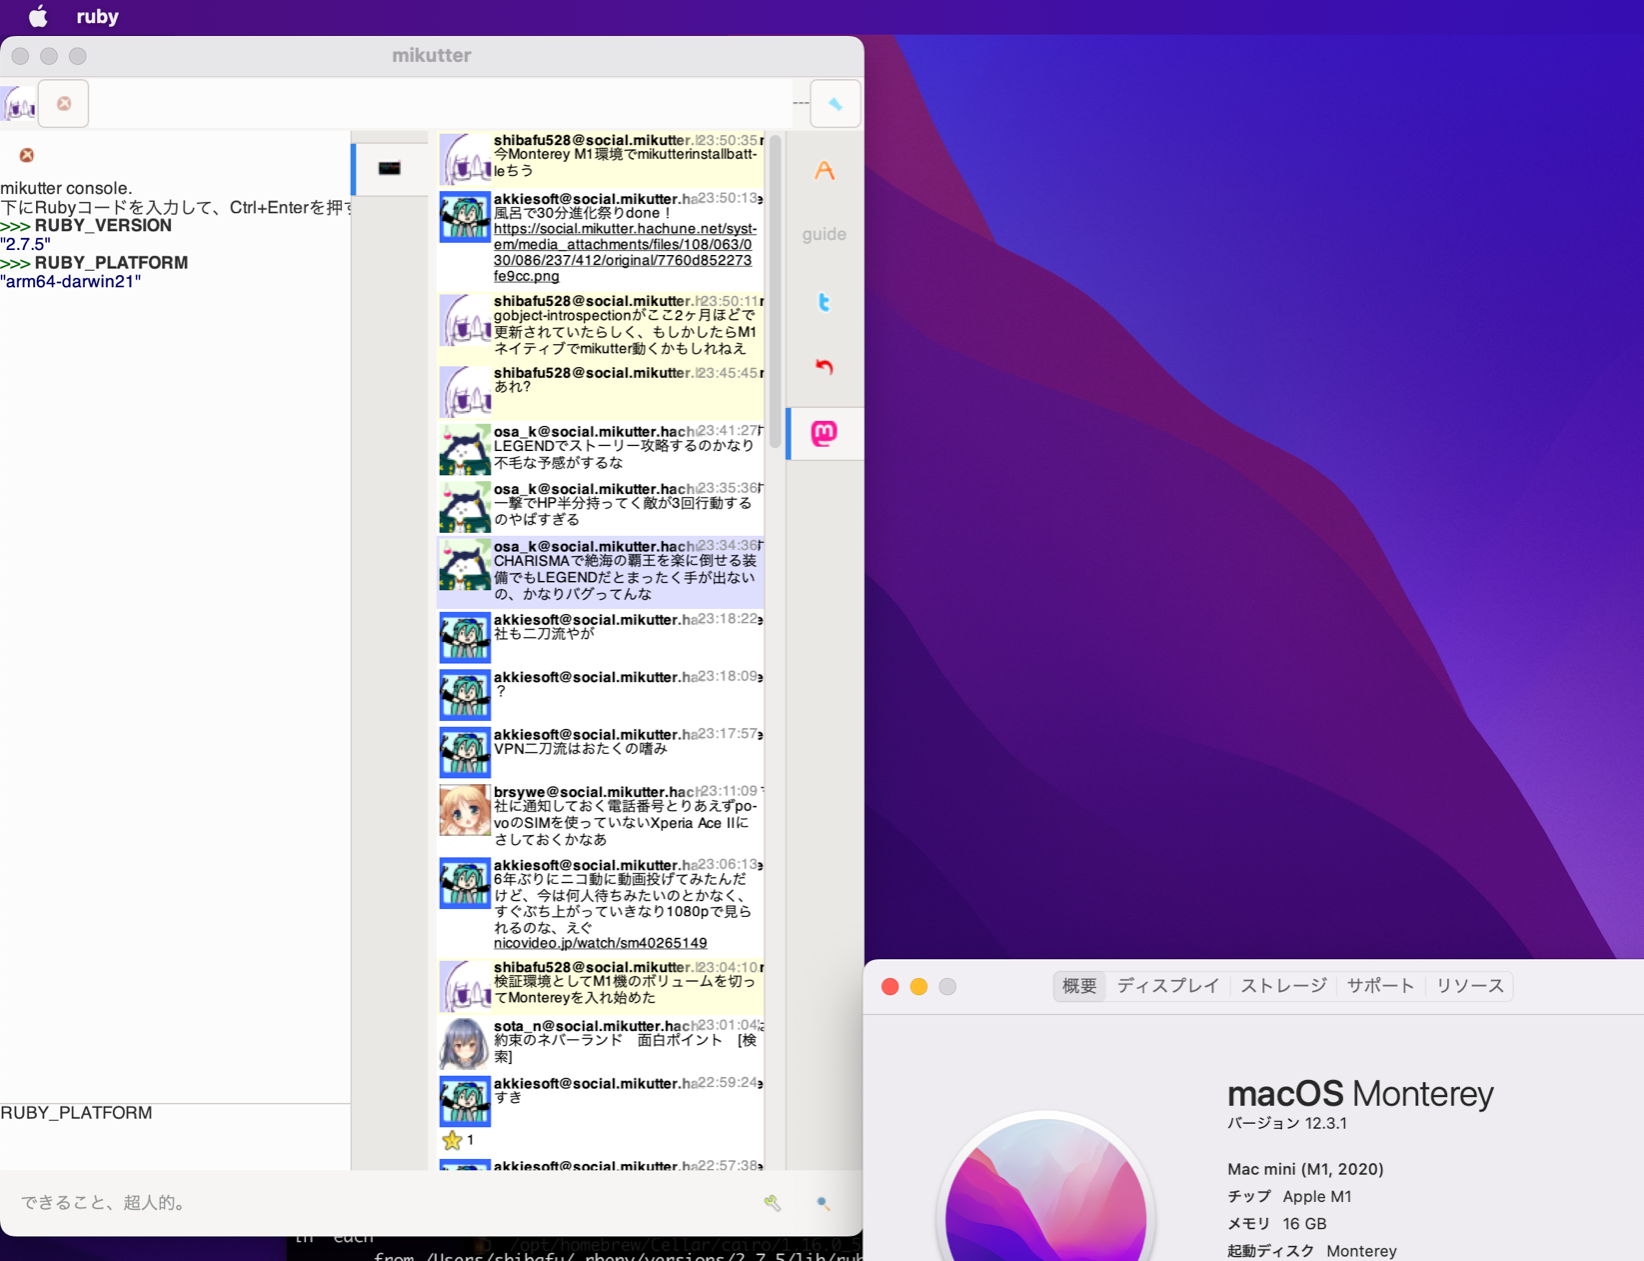Open the nicovideo.jp/watch/sm40265149 link

[x=600, y=943]
